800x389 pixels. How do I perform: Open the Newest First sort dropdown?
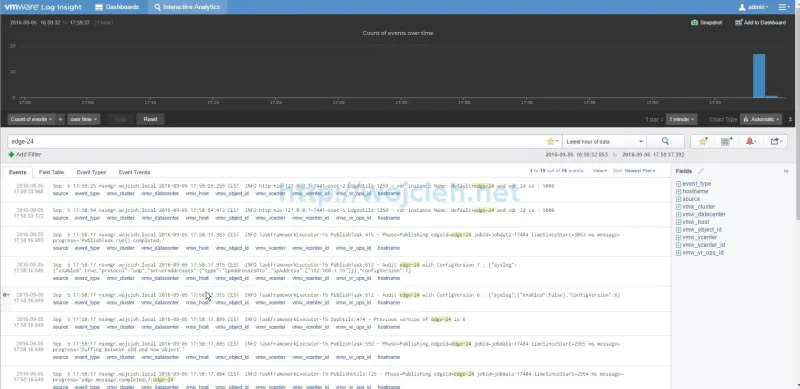point(640,171)
